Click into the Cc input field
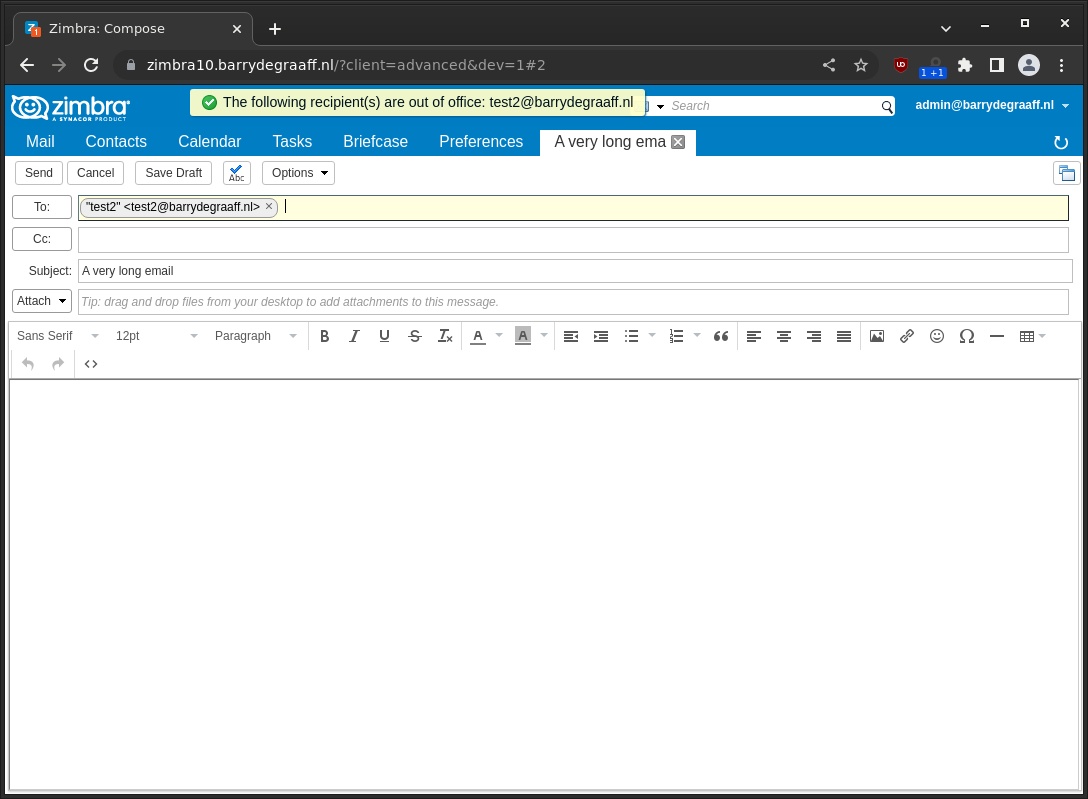This screenshot has width=1088, height=799. click(573, 240)
